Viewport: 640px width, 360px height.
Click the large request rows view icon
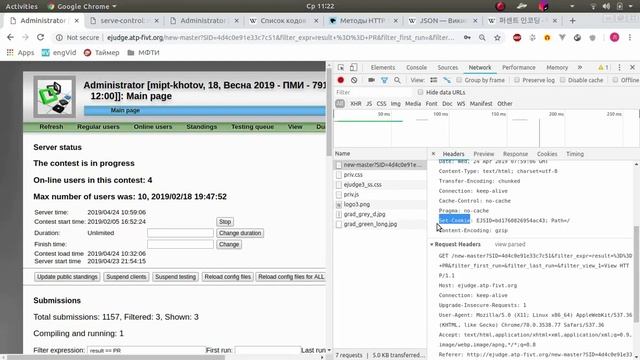pyautogui.click(x=433, y=80)
